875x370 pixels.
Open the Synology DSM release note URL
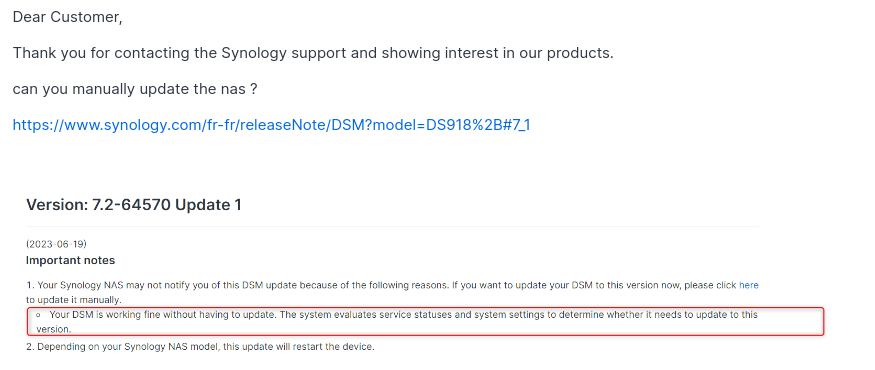(x=271, y=124)
